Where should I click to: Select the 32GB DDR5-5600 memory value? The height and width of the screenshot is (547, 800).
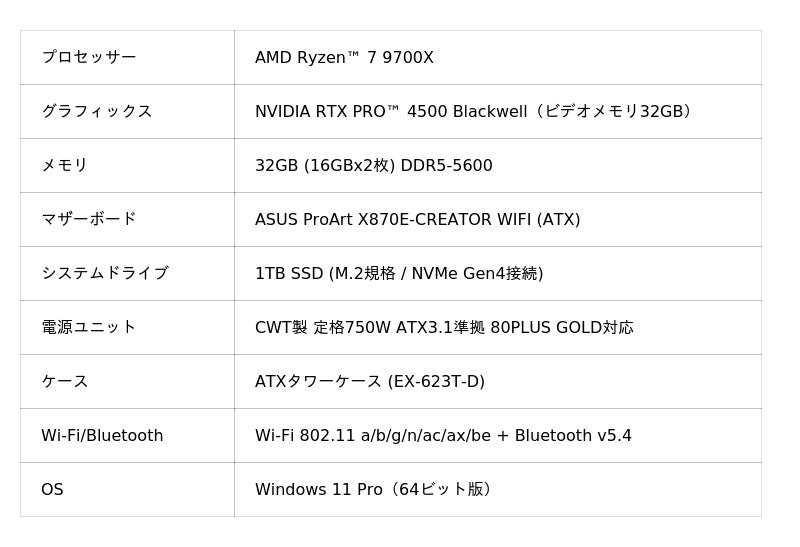pos(373,166)
